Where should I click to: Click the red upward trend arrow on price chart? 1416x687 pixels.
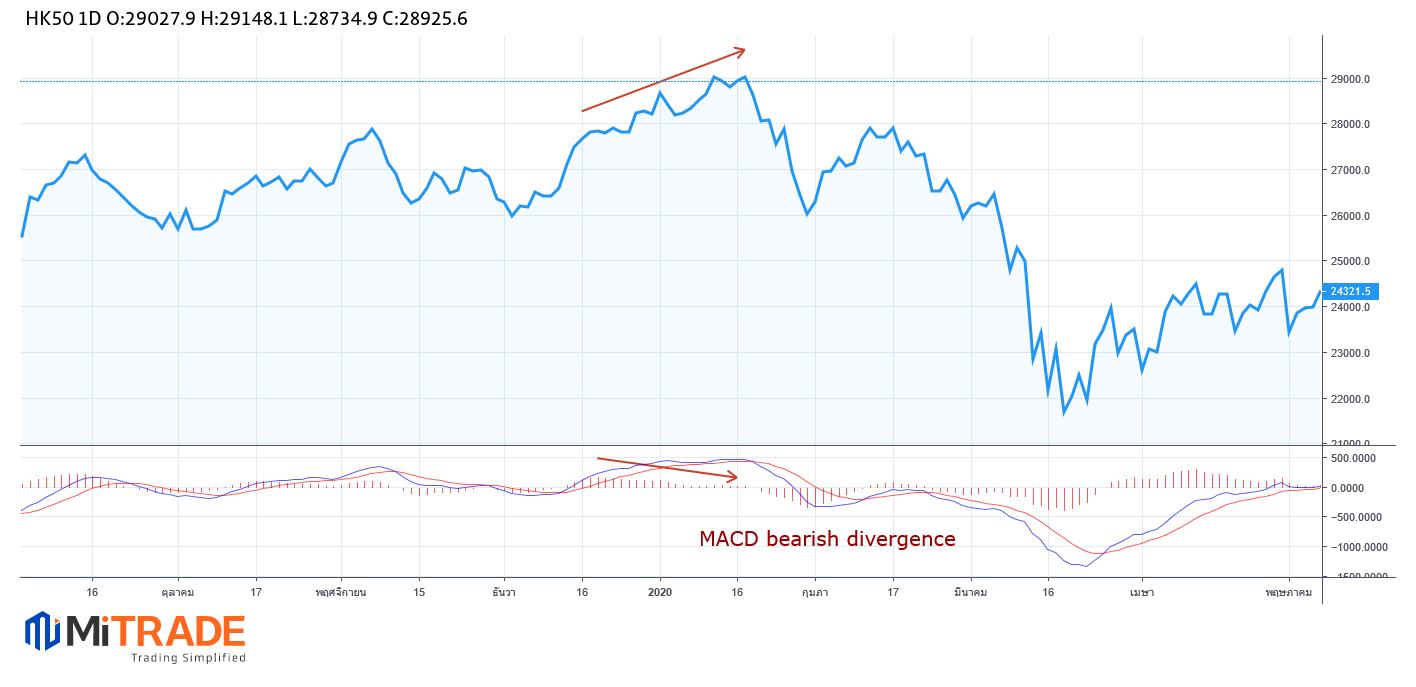[x=663, y=80]
